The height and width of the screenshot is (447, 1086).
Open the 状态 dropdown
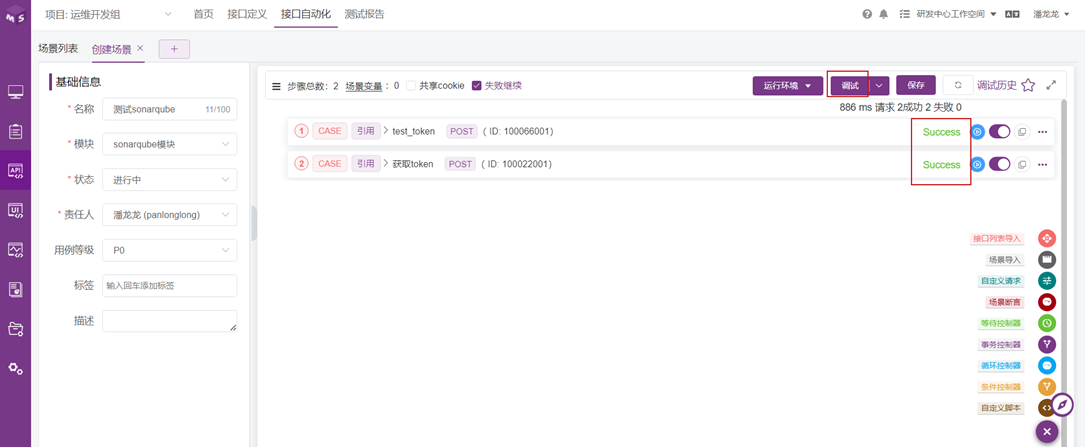169,179
